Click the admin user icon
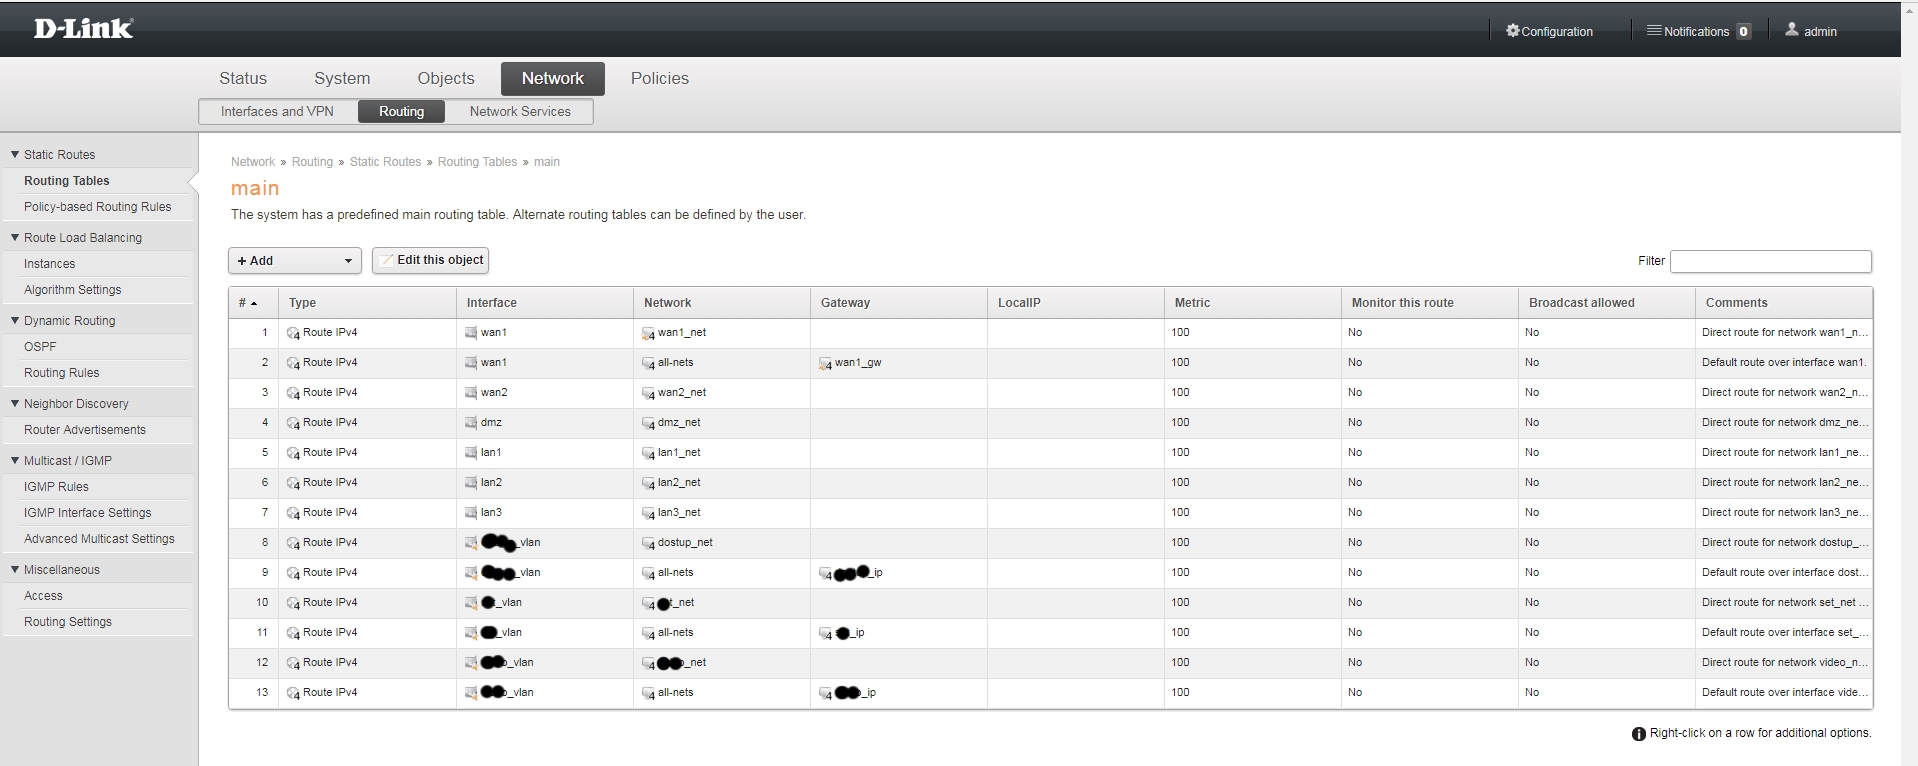The width and height of the screenshot is (1918, 766). point(1792,30)
